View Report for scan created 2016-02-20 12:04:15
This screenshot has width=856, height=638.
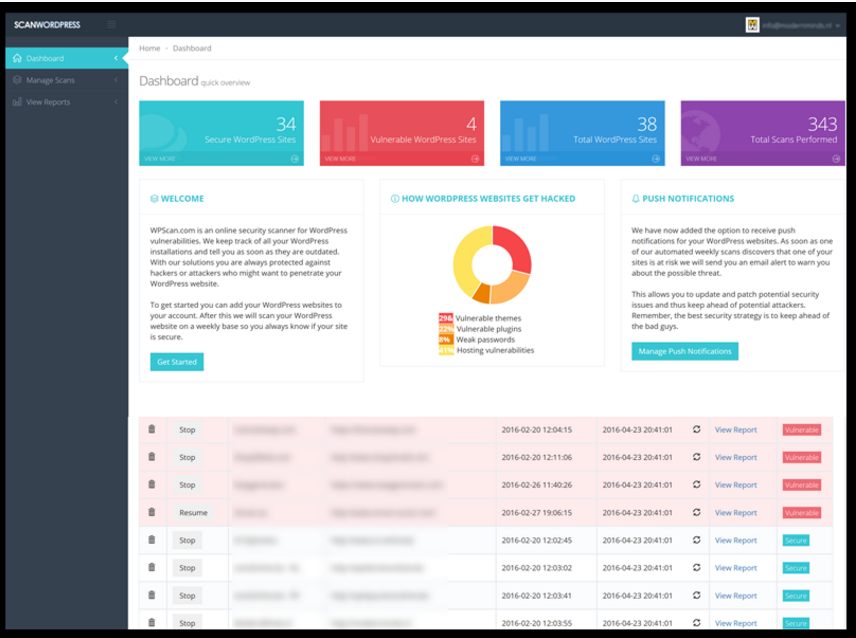click(x=736, y=430)
